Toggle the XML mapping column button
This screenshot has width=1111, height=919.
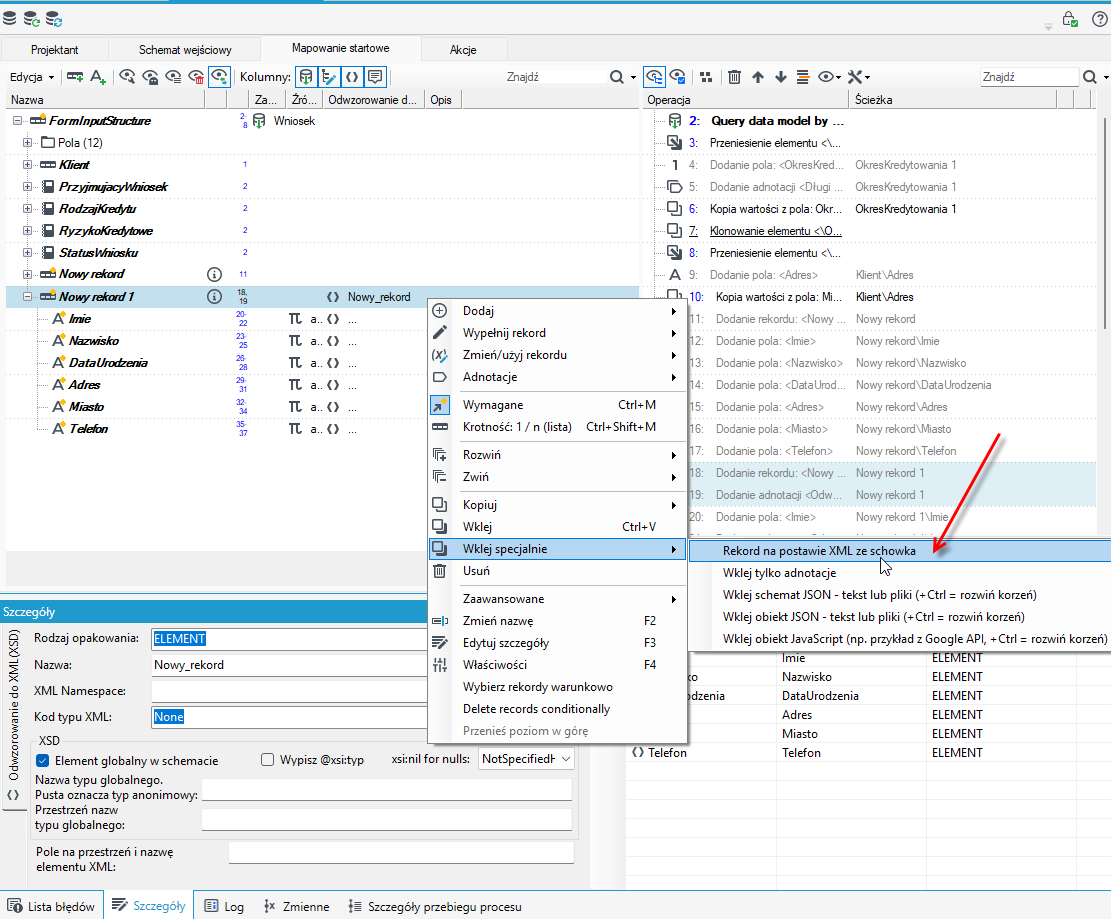(352, 77)
